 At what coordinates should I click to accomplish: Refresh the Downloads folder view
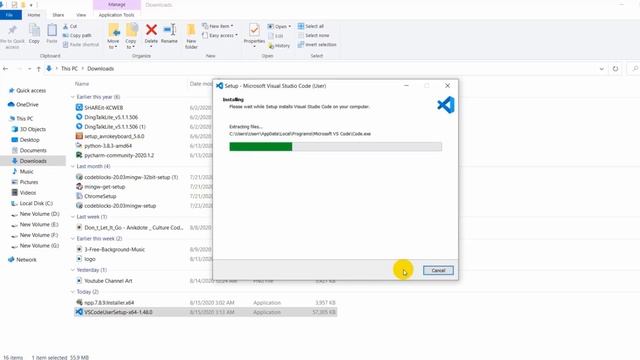(615, 69)
